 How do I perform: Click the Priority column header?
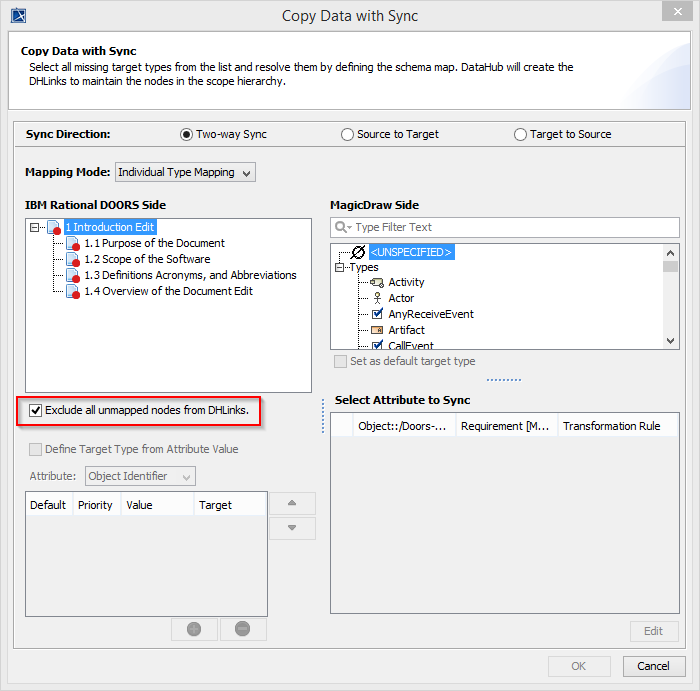(x=97, y=505)
